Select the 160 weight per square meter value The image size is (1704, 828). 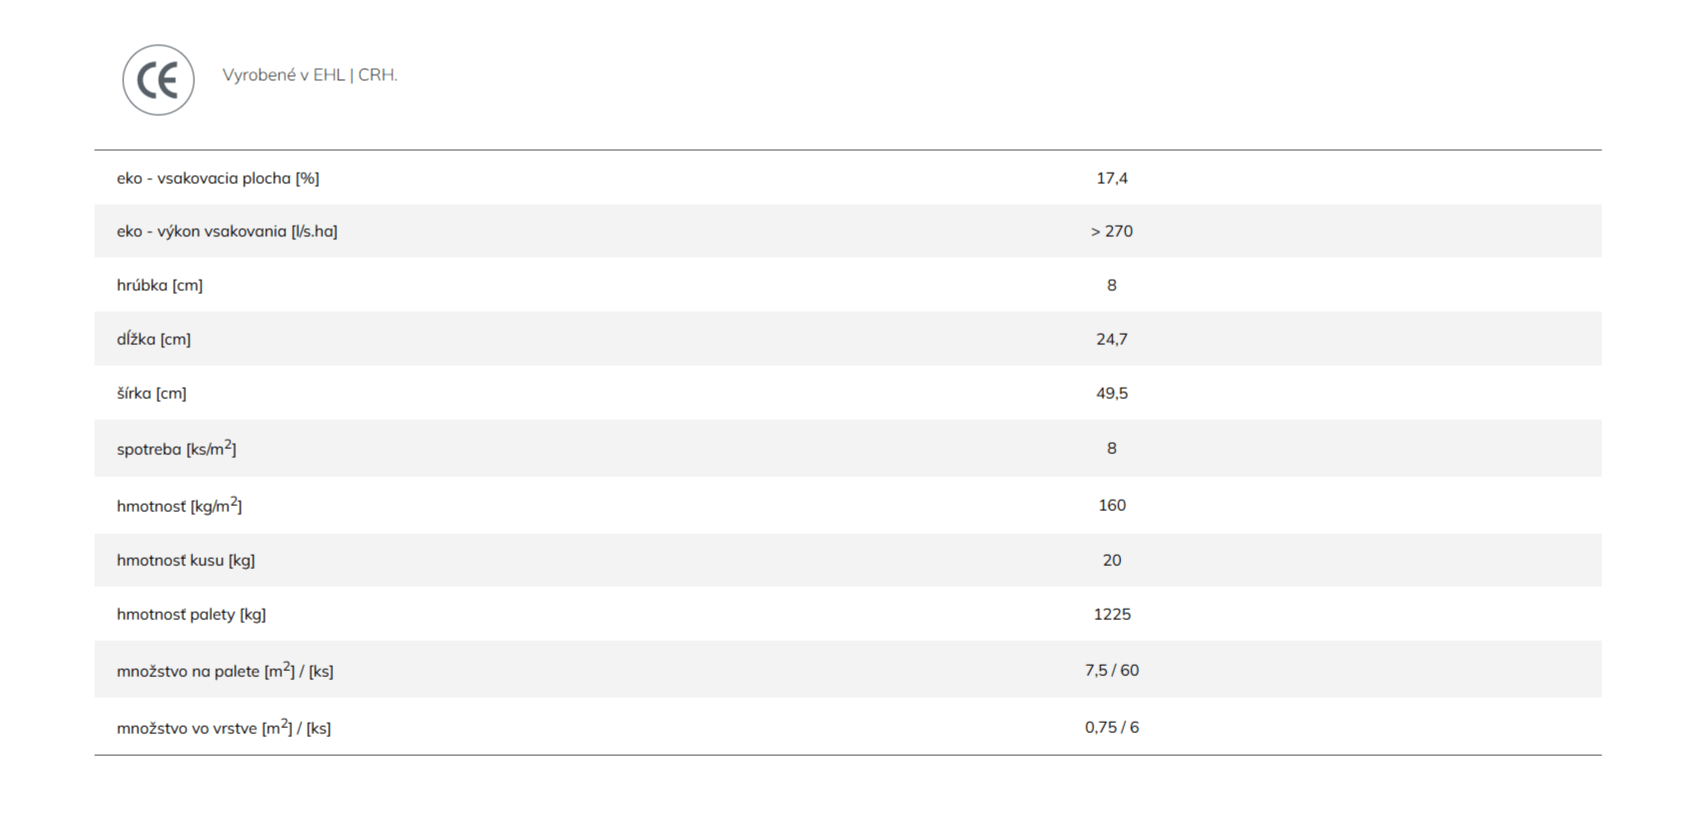pyautogui.click(x=1112, y=505)
